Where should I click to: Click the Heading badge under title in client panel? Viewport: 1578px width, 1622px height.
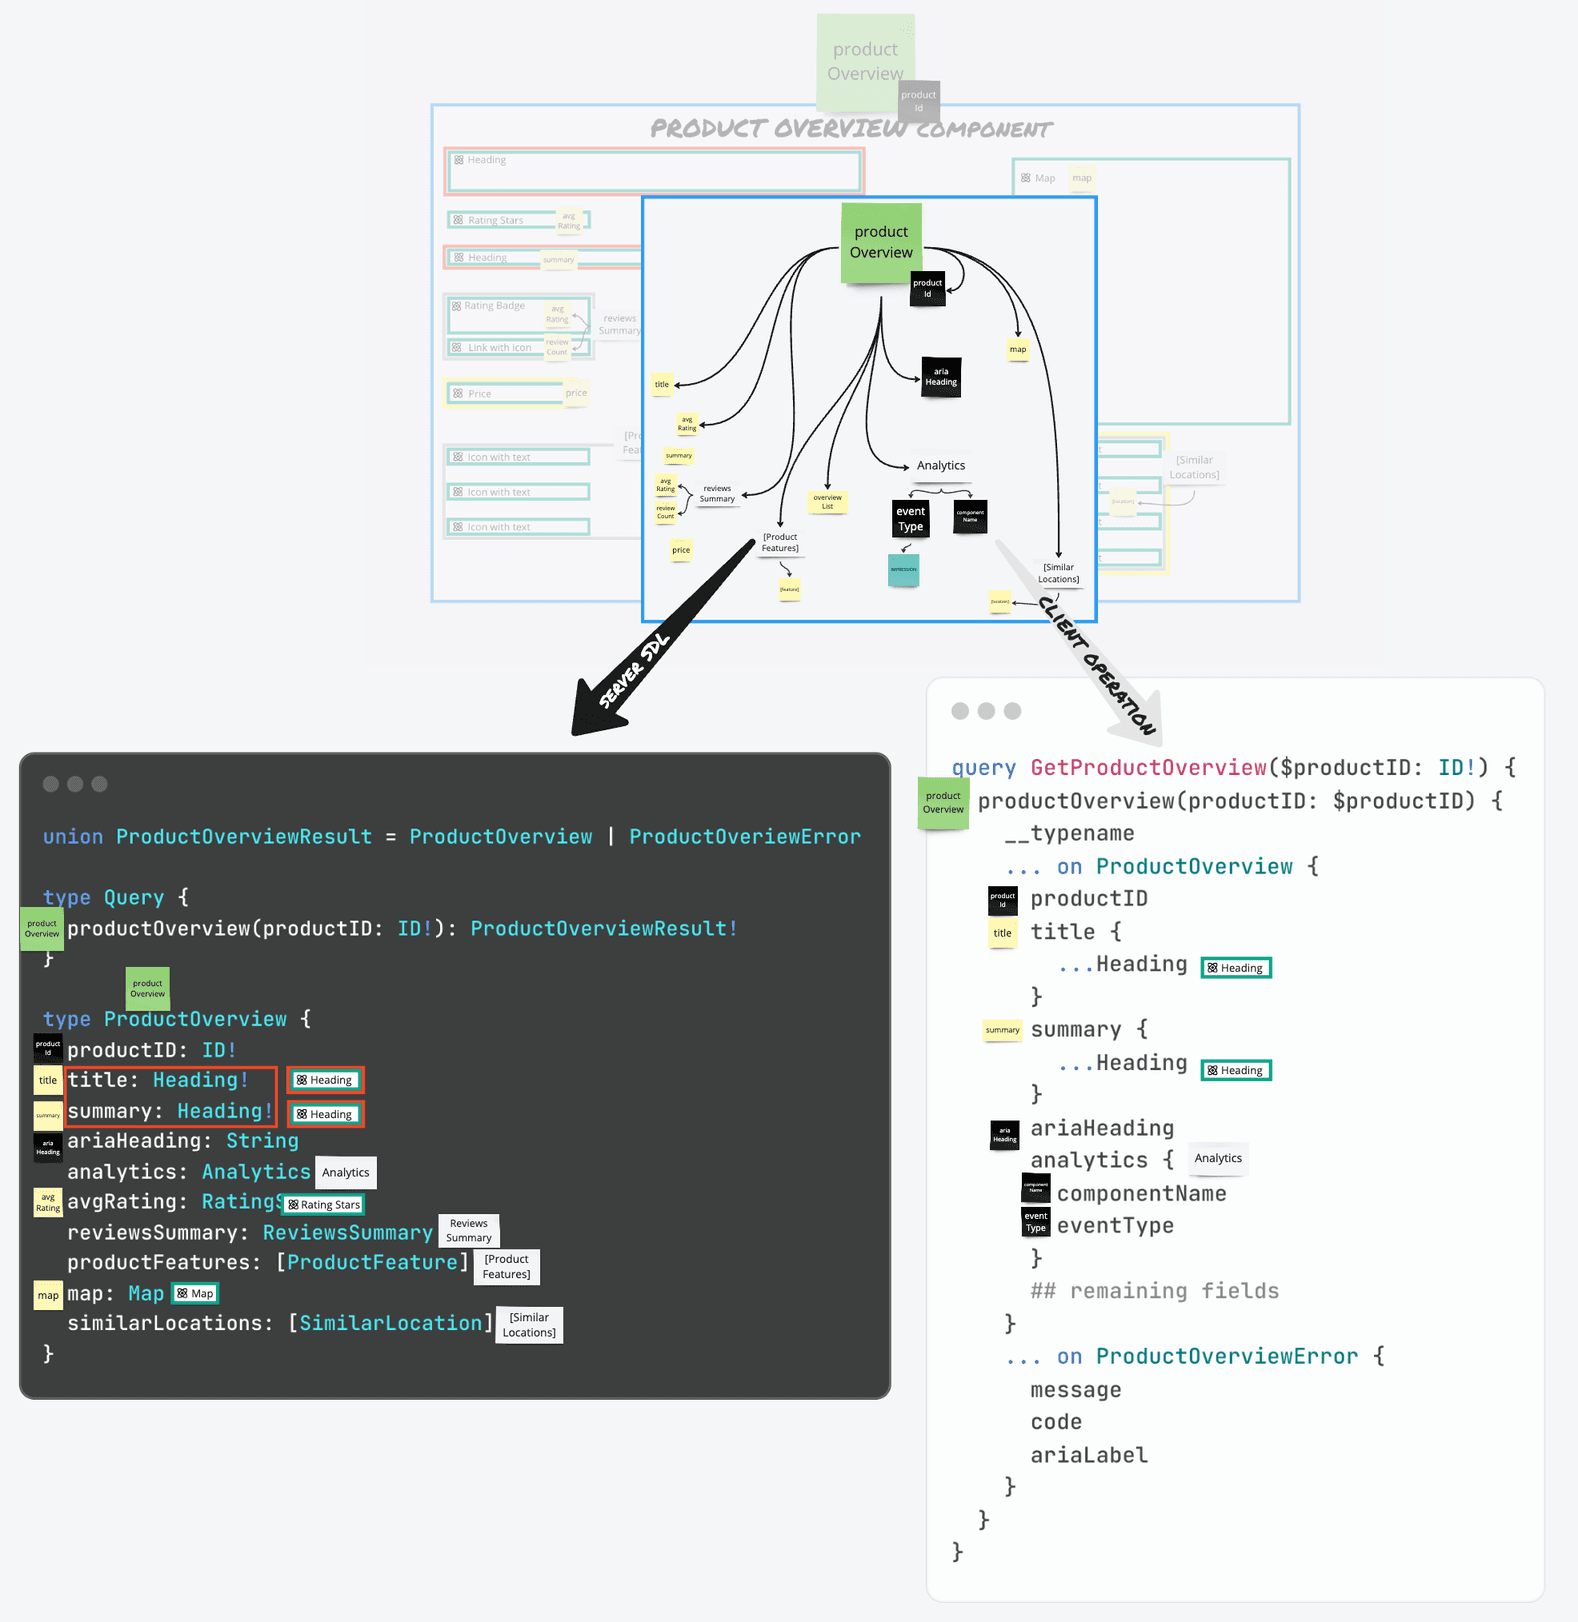[x=1236, y=968]
